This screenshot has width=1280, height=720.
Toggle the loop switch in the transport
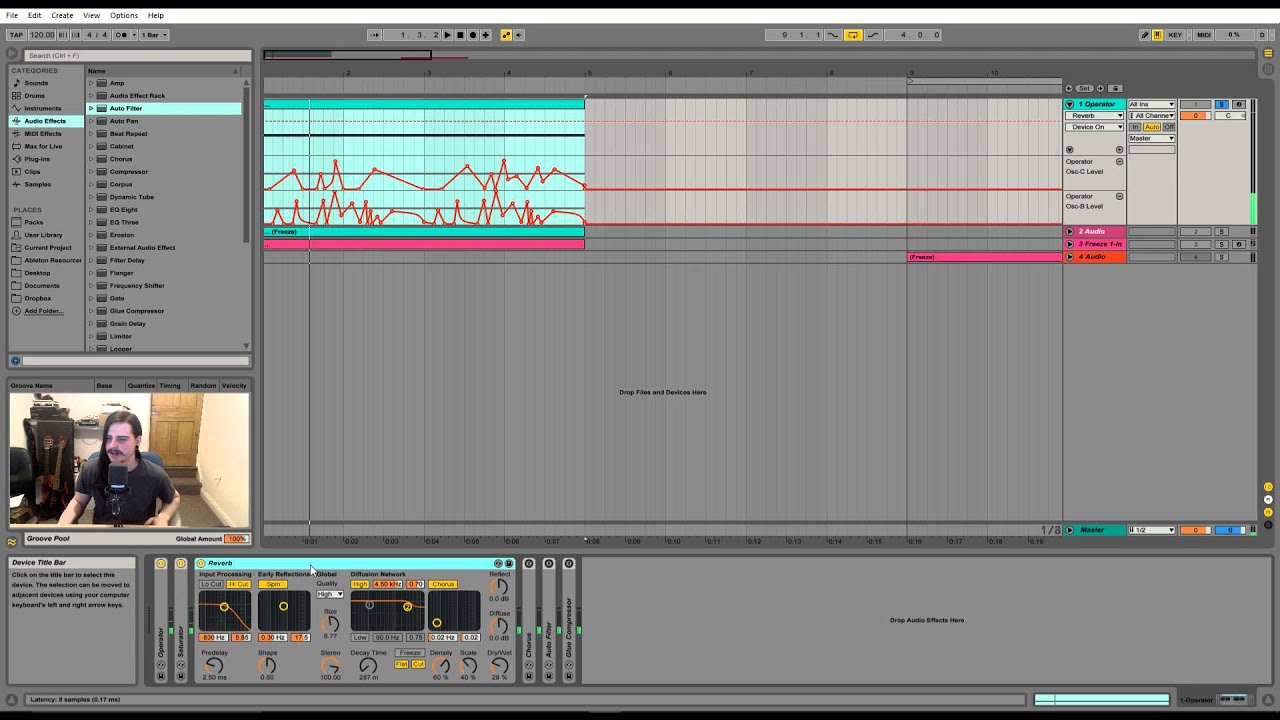point(853,35)
